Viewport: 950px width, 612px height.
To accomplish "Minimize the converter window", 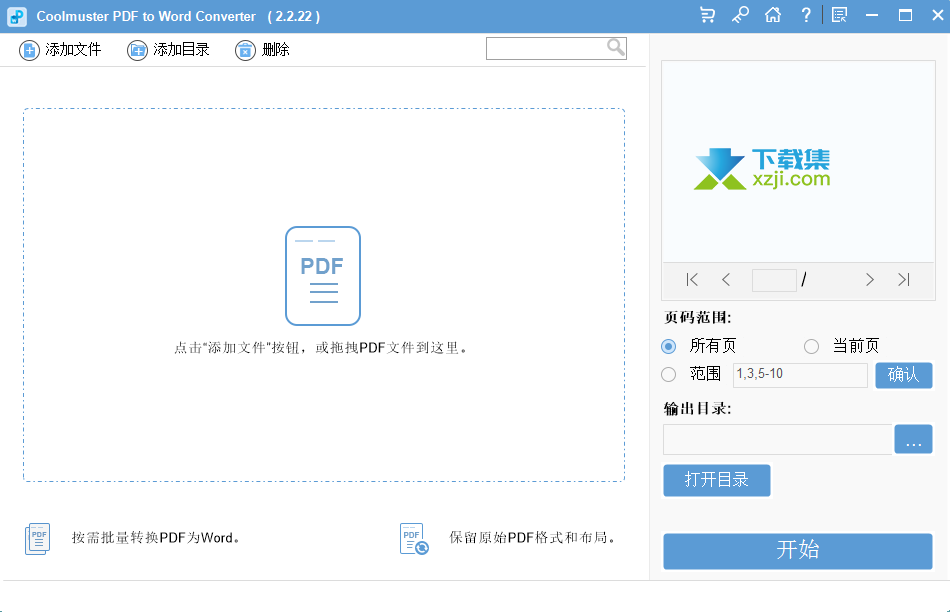I will [x=872, y=15].
